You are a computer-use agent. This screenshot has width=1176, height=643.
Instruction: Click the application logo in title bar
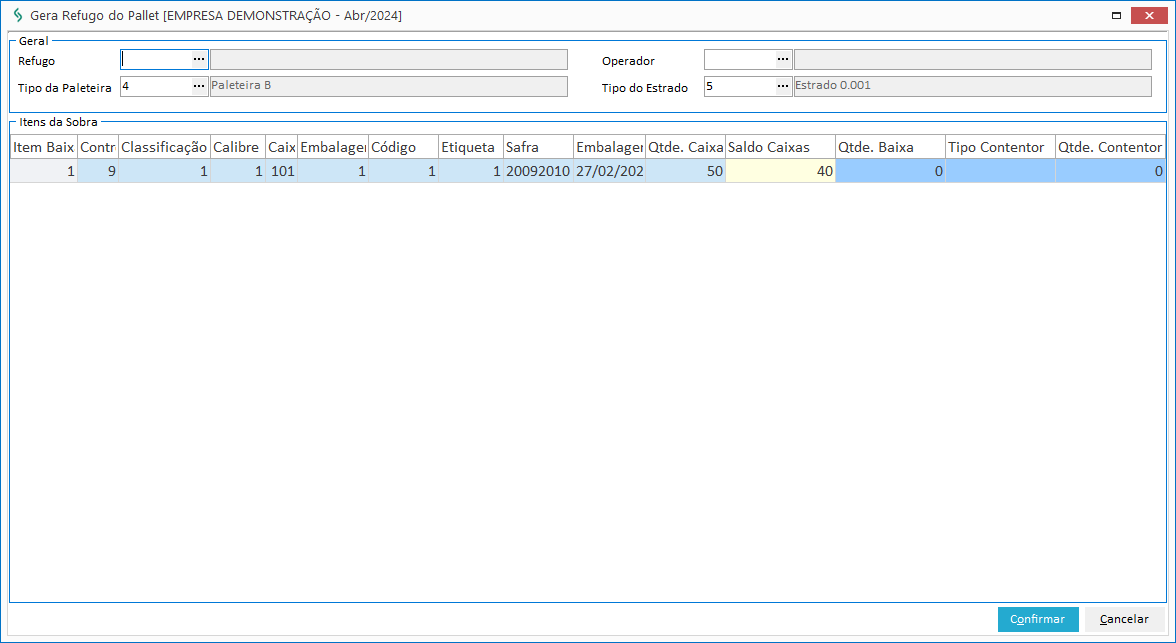18,15
